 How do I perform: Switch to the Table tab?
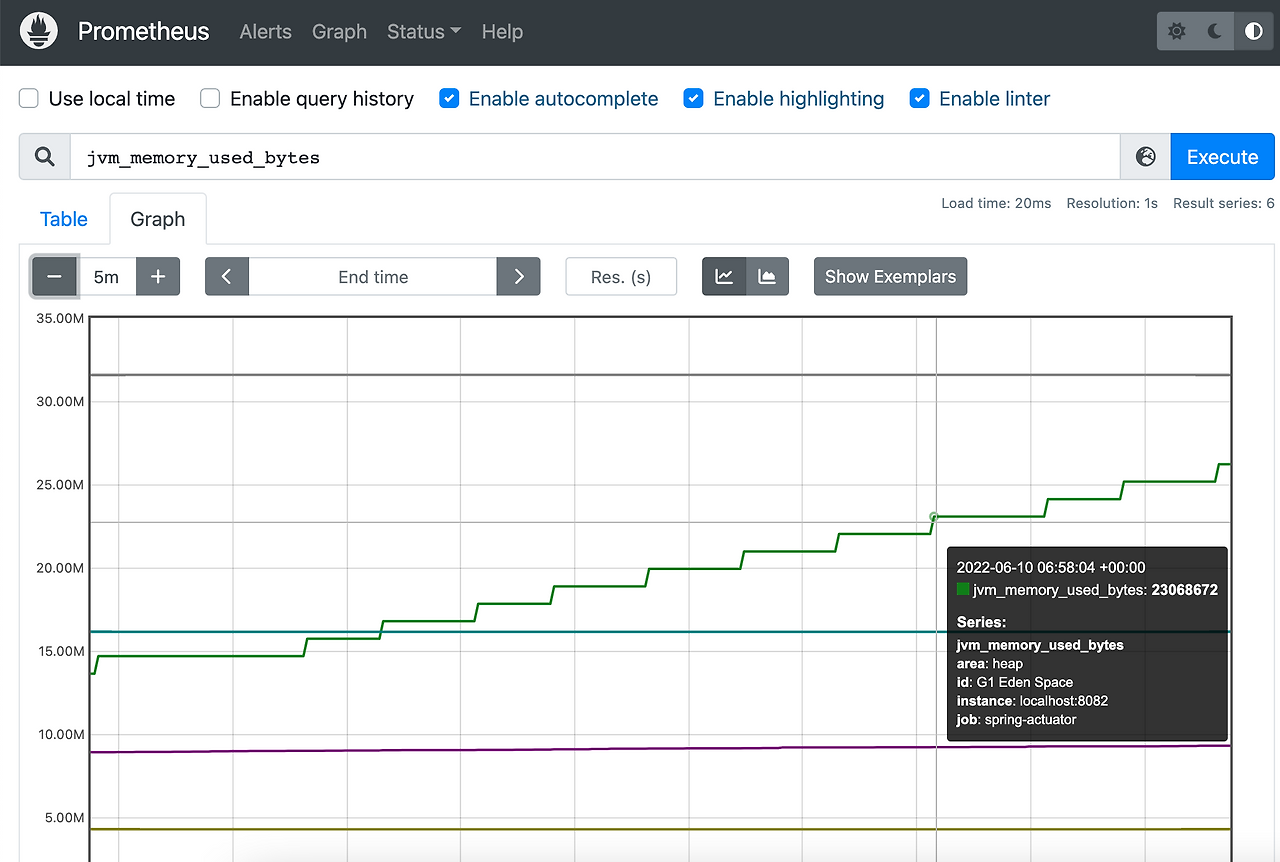tap(64, 220)
